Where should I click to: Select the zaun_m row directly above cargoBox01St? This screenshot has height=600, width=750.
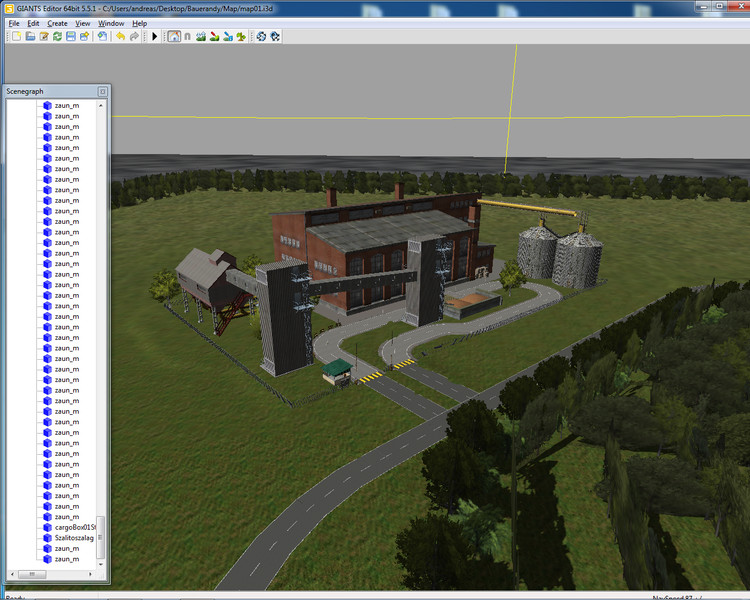[x=66, y=517]
